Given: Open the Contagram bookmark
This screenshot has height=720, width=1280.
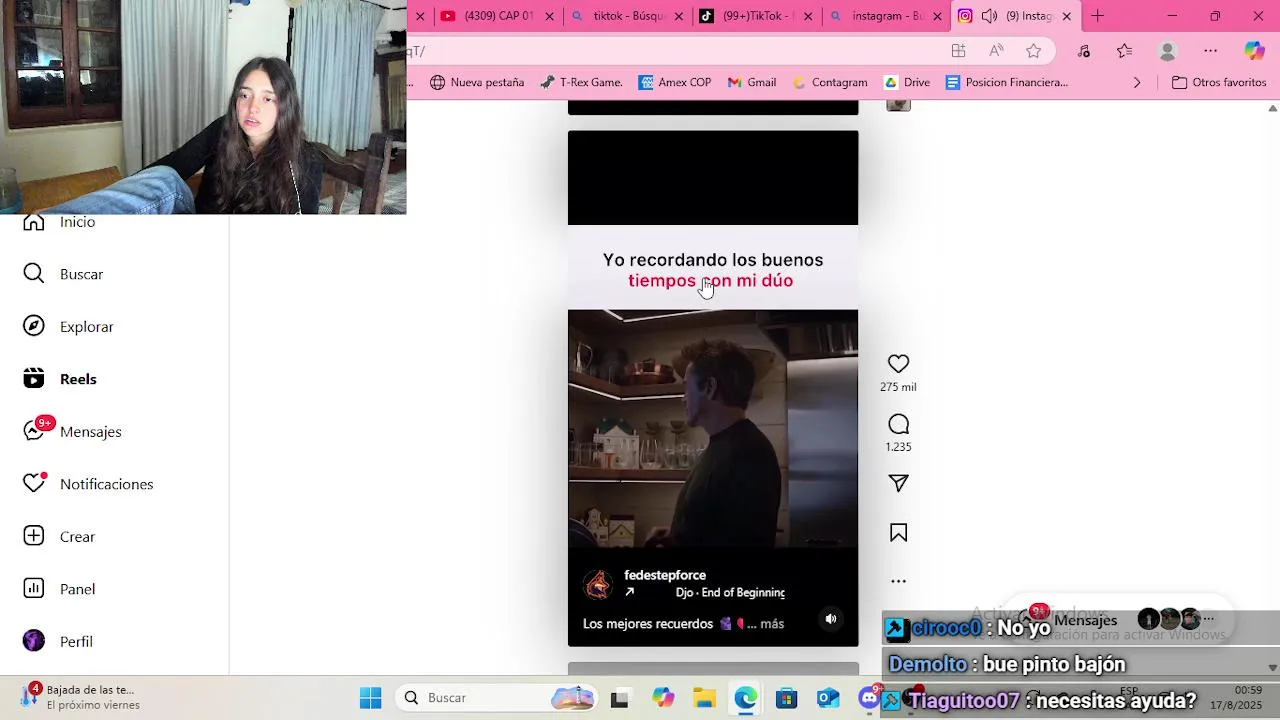Looking at the screenshot, I should [830, 83].
